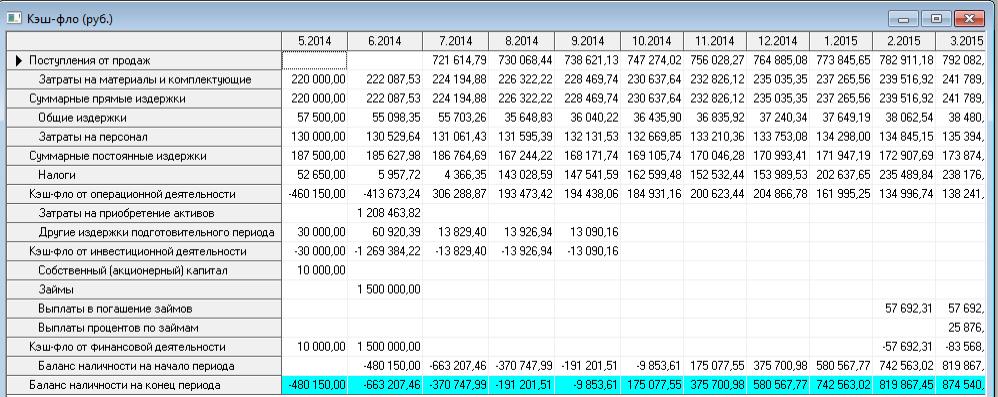Image resolution: width=998 pixels, height=397 pixels.
Task: Select row Другие издержки подготовительного периода
Action: click(144, 232)
